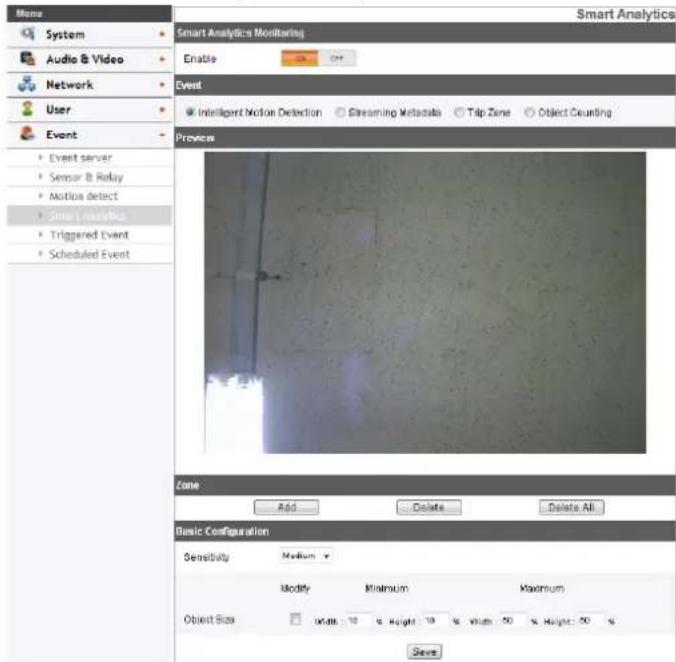This screenshot has height=662, width=676.
Task: Click the Save button
Action: point(424,651)
